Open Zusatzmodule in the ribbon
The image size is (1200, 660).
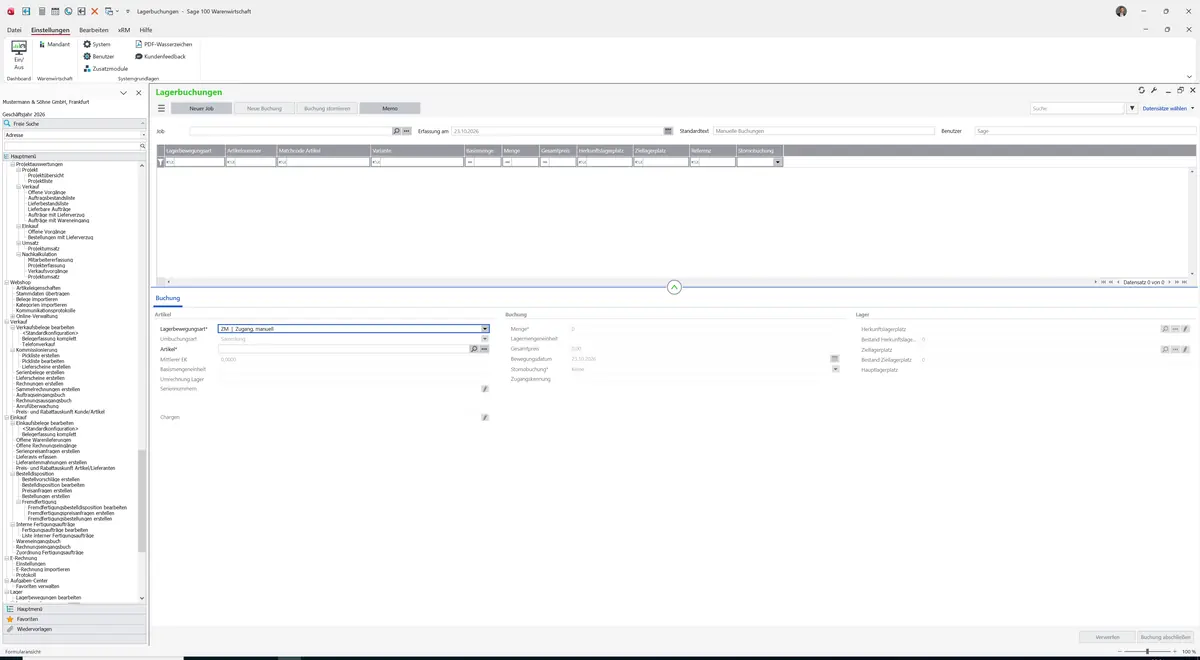point(106,68)
